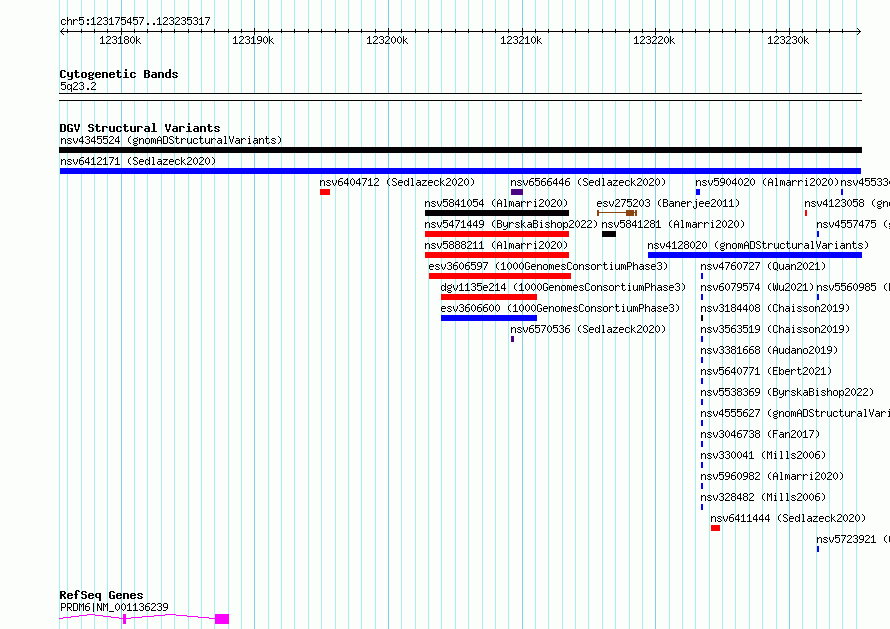Click ruler position 123190k
The width and height of the screenshot is (890, 629).
pyautogui.click(x=253, y=40)
